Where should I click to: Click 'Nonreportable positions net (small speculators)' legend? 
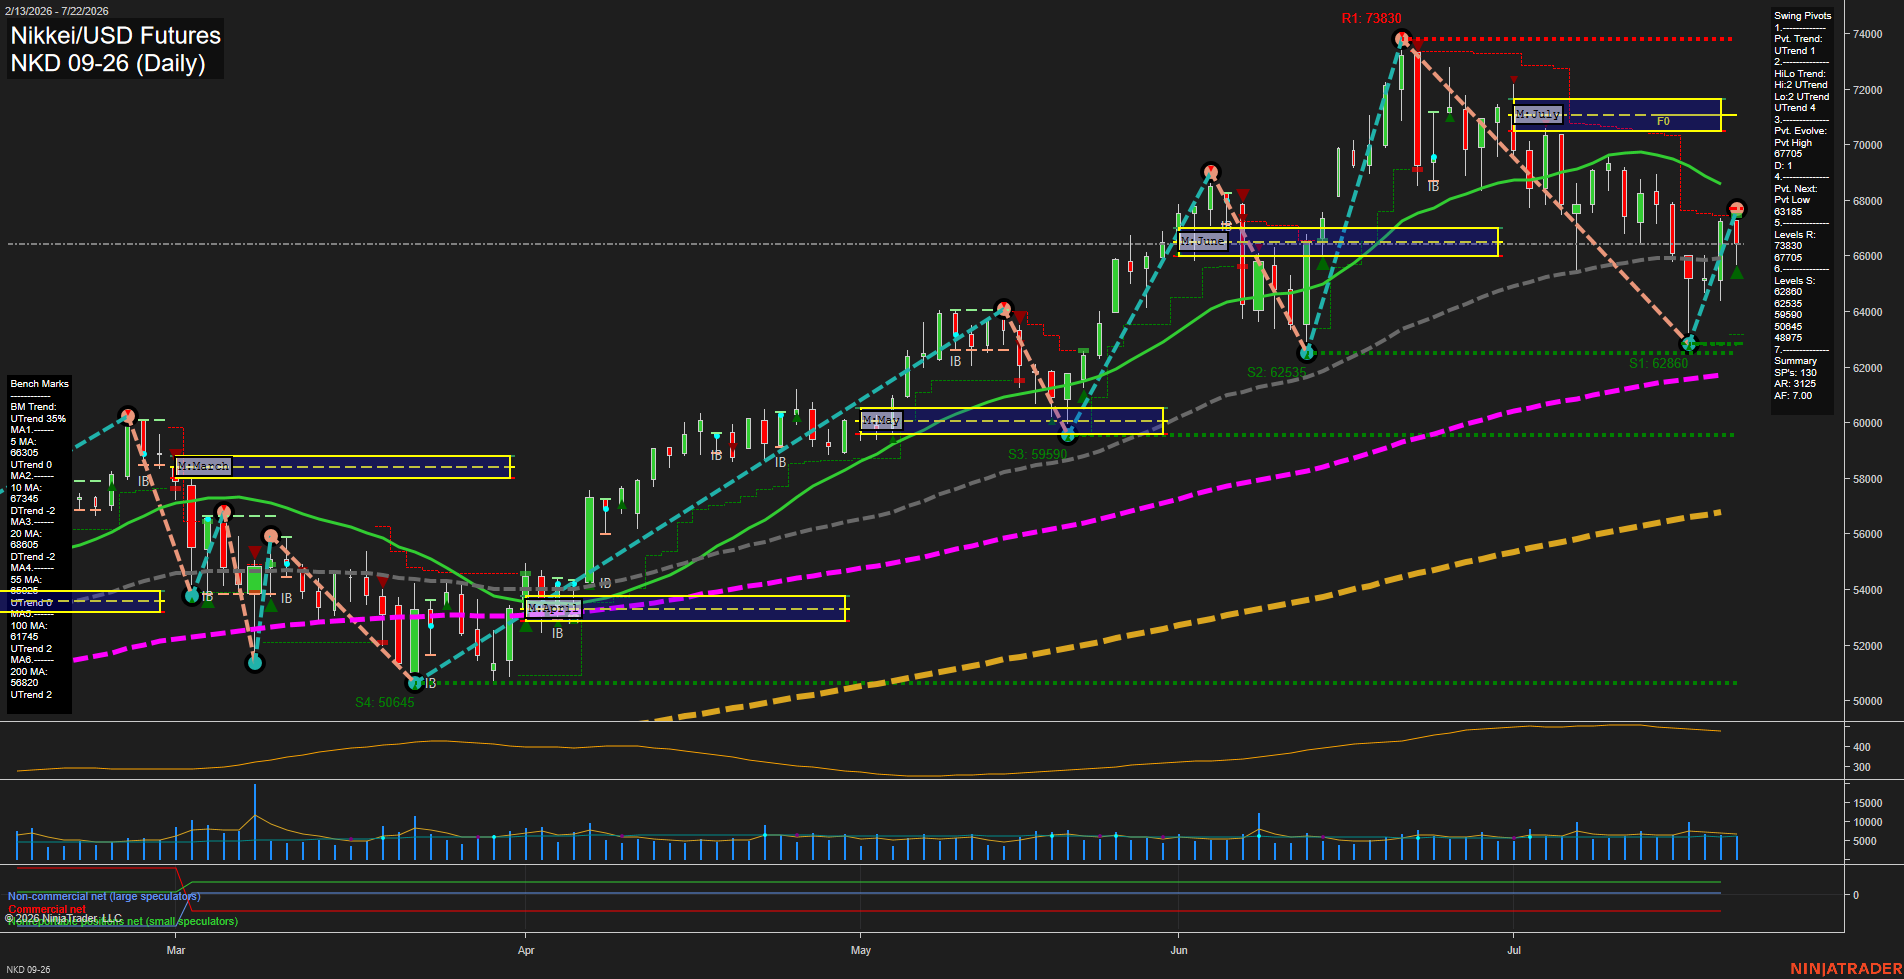123,922
